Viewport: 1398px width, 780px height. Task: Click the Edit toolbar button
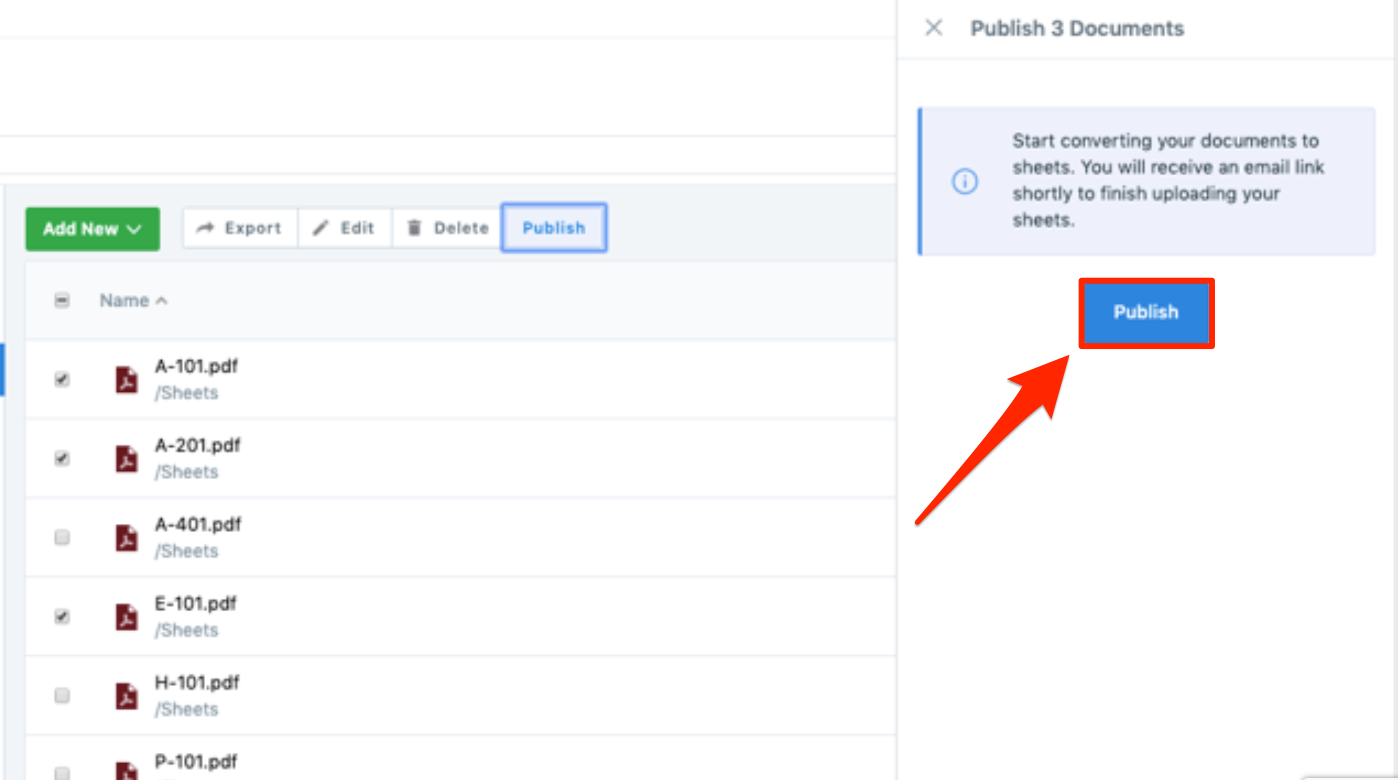[x=344, y=228]
